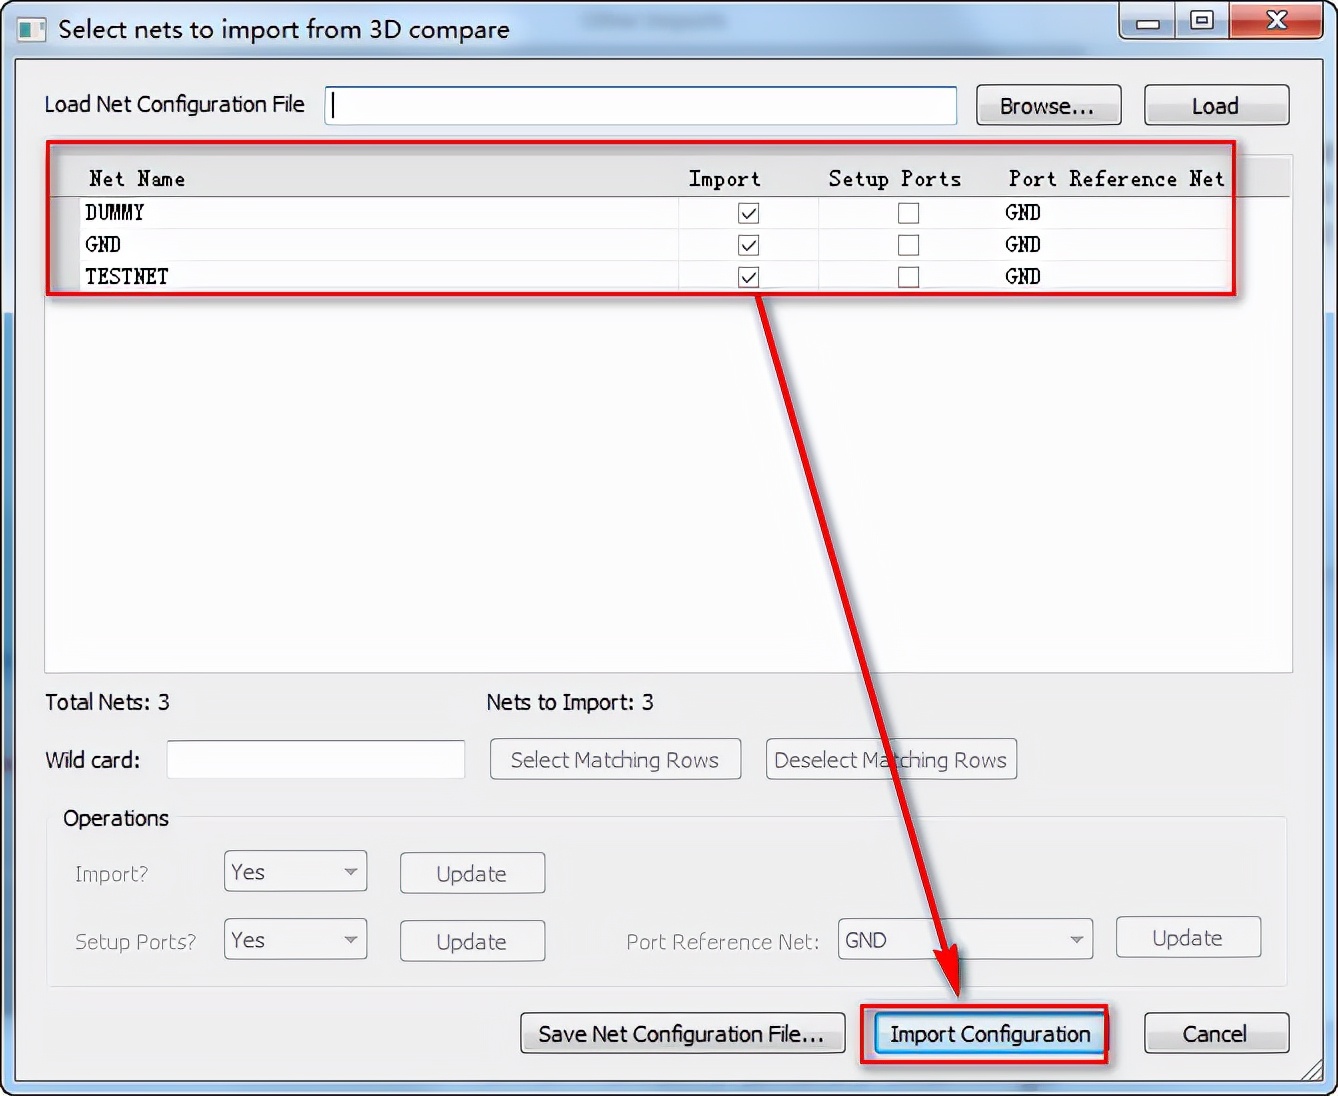Click the Import Configuration button
The height and width of the screenshot is (1096, 1338).
click(x=990, y=1033)
